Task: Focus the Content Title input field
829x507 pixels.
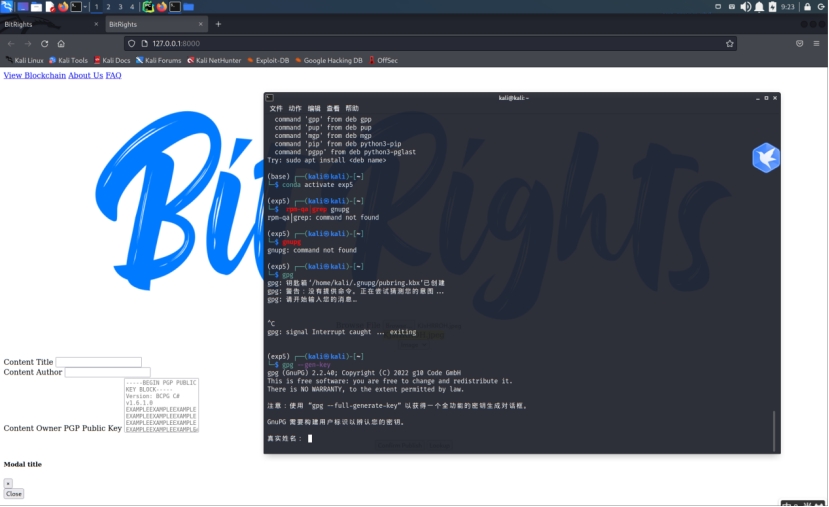Action: click(x=98, y=362)
